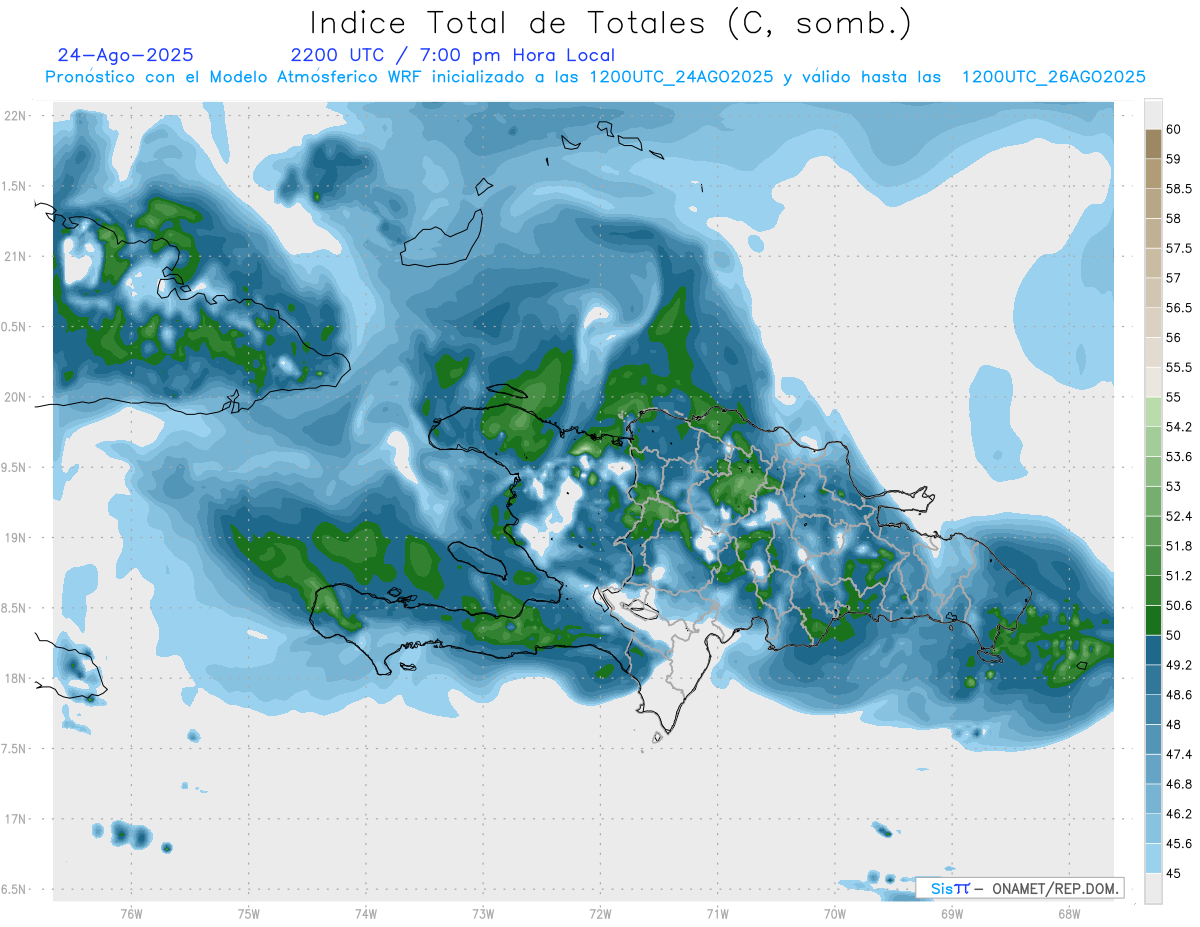Click the 57.5 label on the color scale

[x=1178, y=248]
